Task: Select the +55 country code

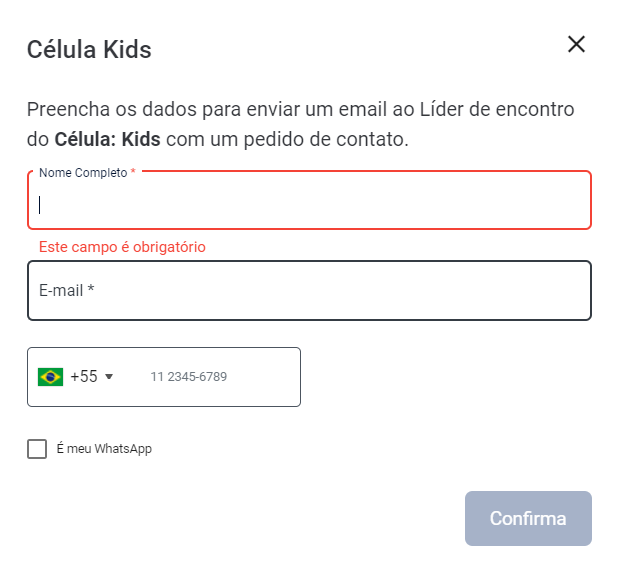Action: 84,377
